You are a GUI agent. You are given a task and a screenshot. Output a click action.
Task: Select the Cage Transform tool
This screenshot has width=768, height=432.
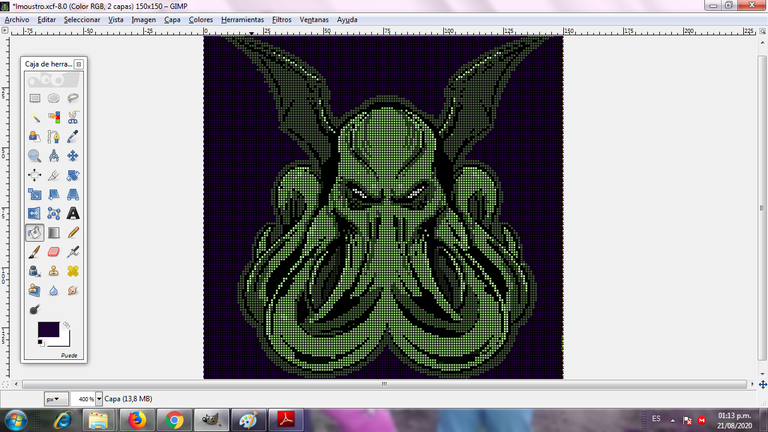point(53,214)
